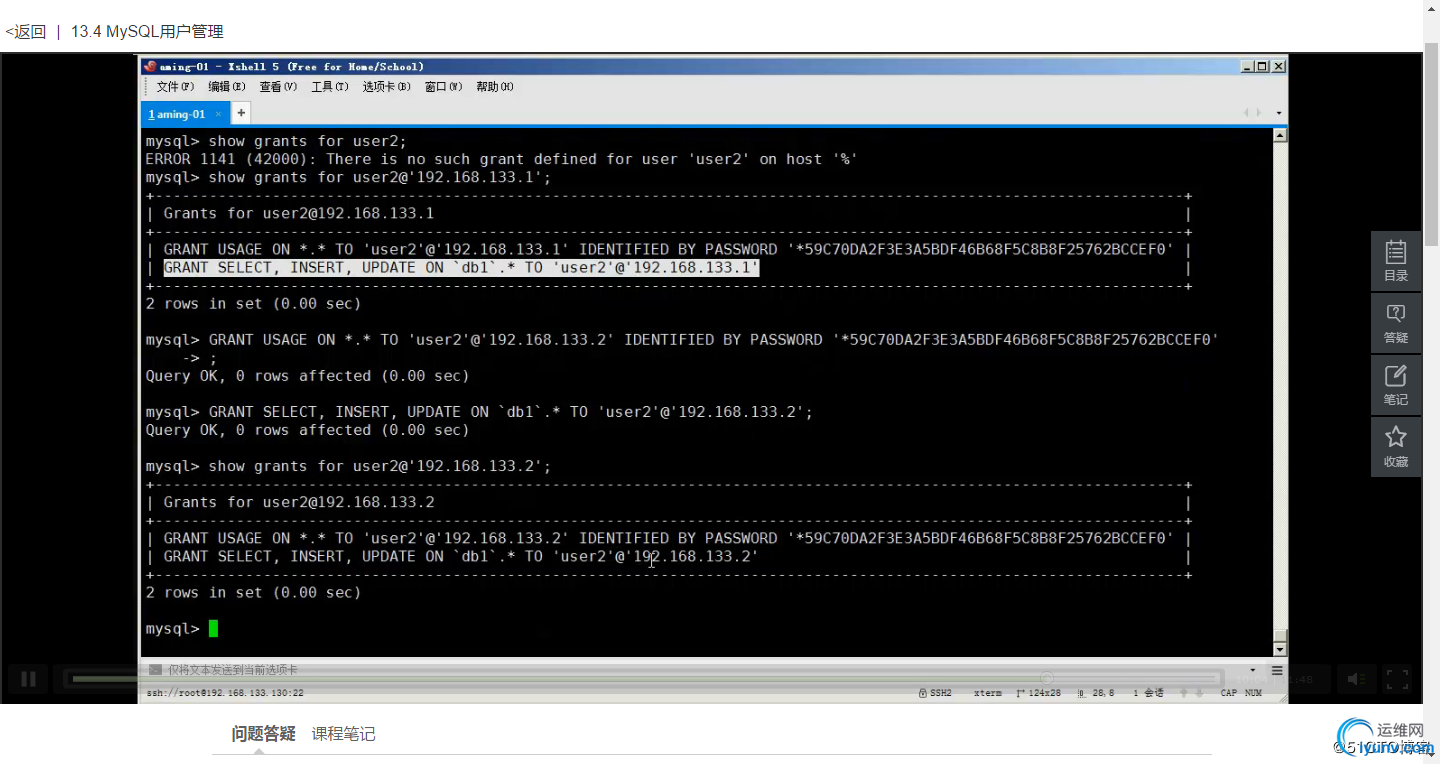
Task: Minimize the Xshell window
Action: pyautogui.click(x=1247, y=66)
